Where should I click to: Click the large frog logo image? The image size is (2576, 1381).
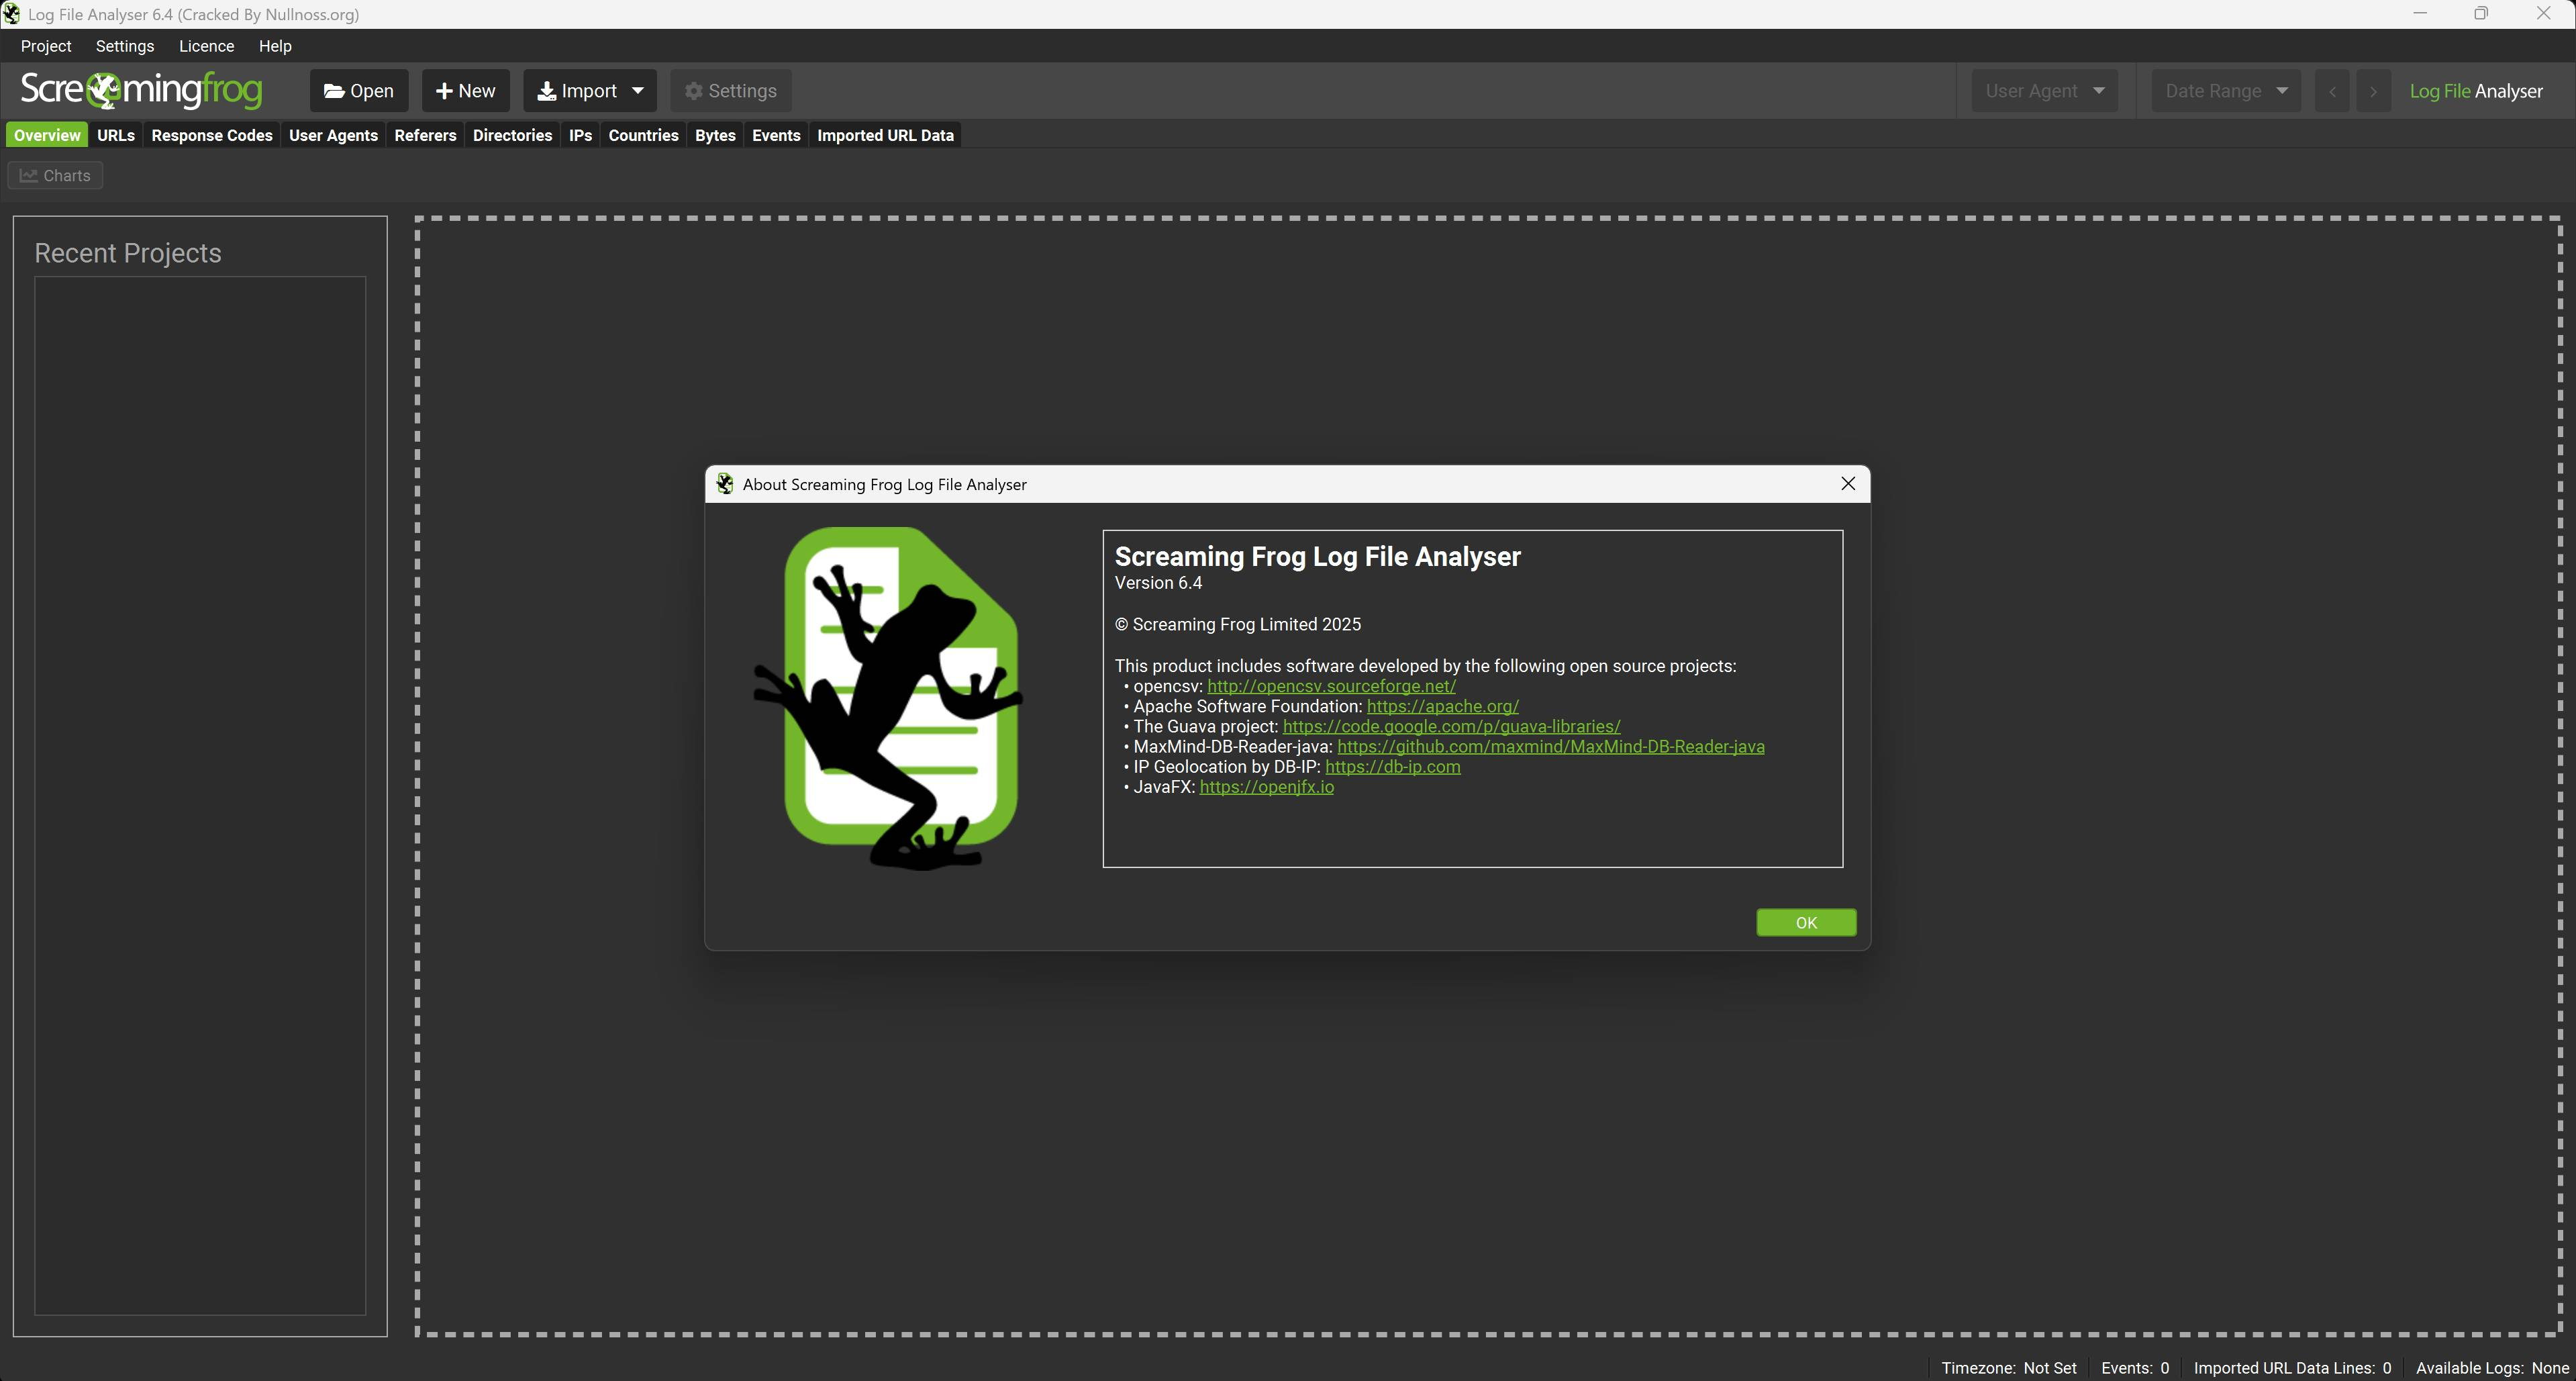click(x=888, y=697)
